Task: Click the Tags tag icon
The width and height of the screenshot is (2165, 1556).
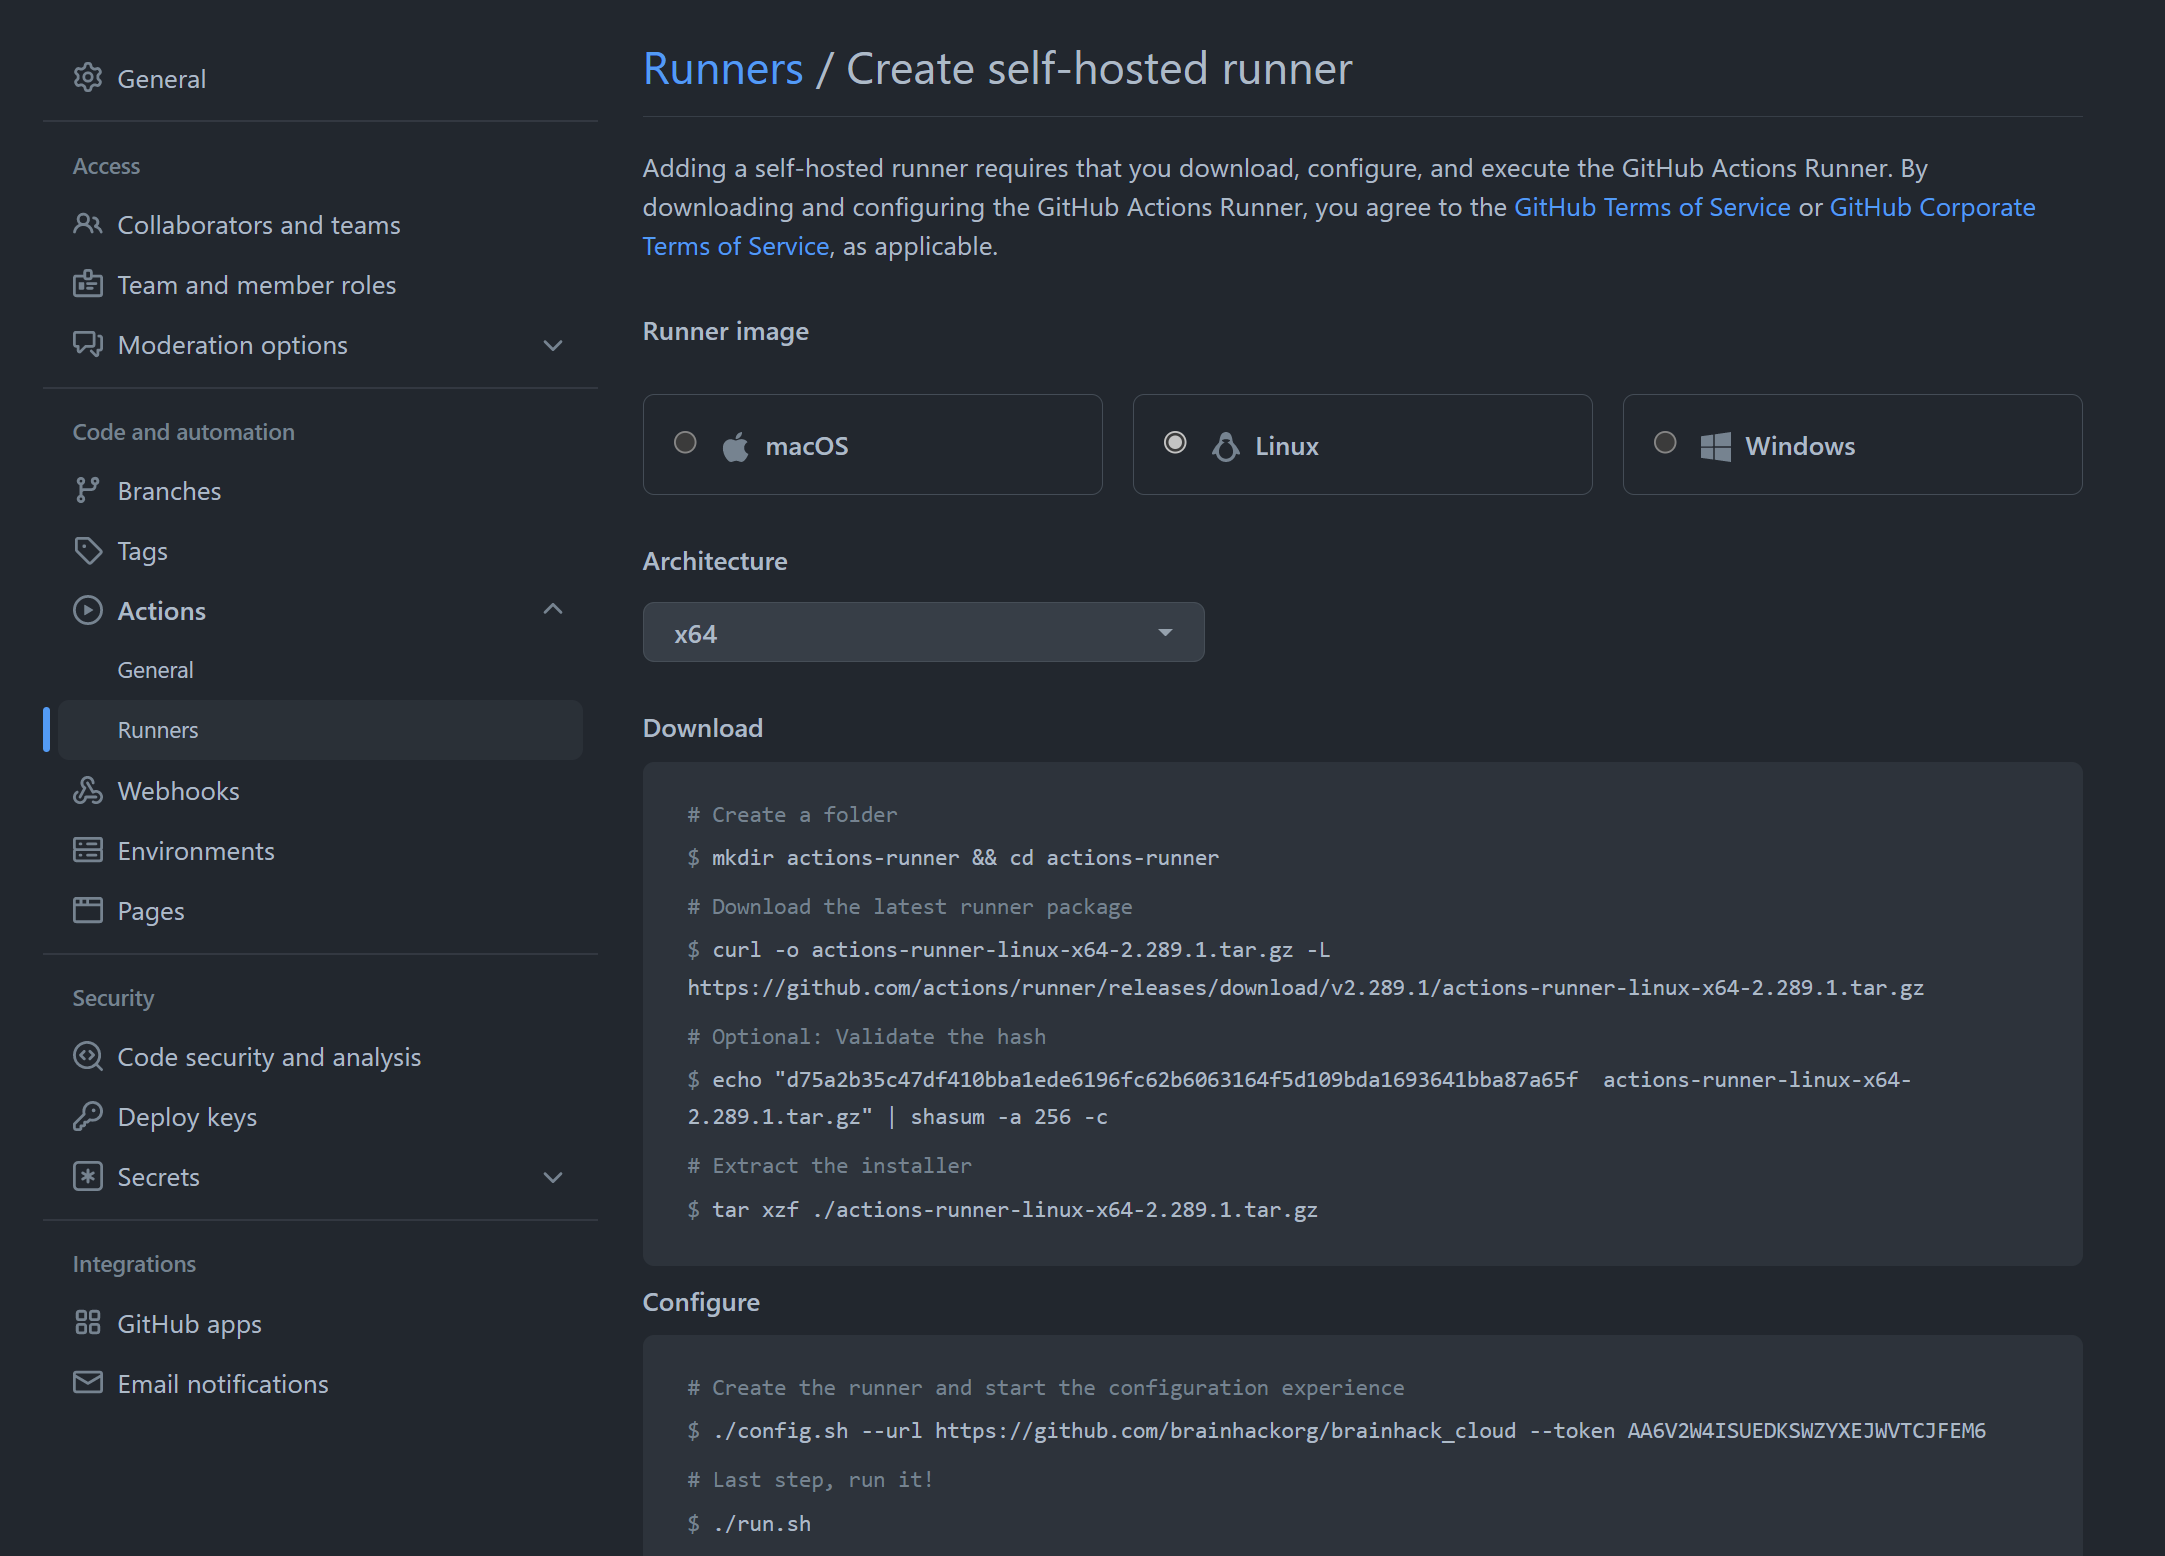Action: pos(88,550)
